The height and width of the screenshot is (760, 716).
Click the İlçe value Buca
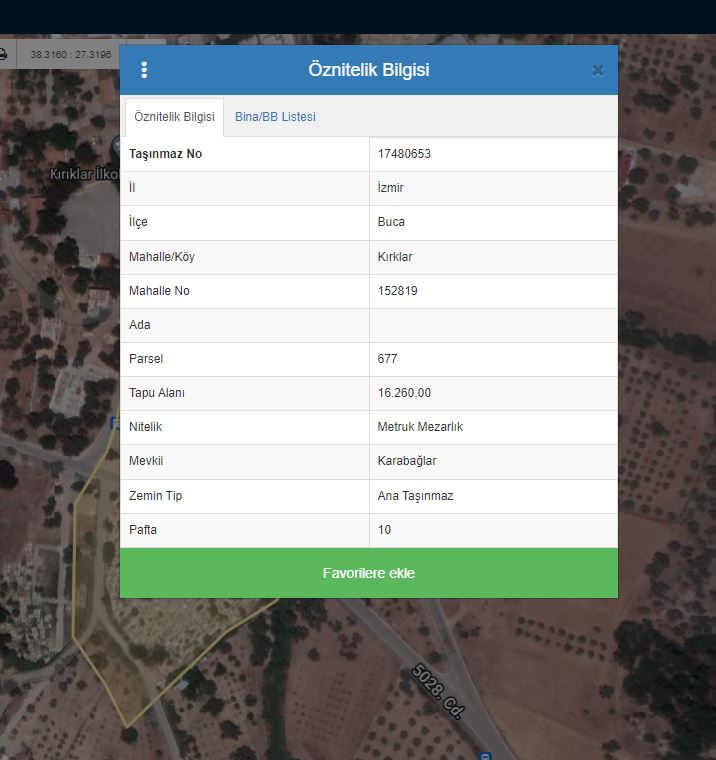tap(391, 222)
